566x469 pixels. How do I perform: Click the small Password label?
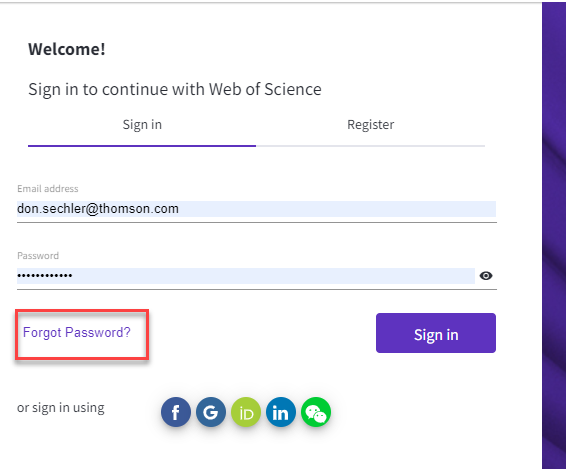coord(38,256)
